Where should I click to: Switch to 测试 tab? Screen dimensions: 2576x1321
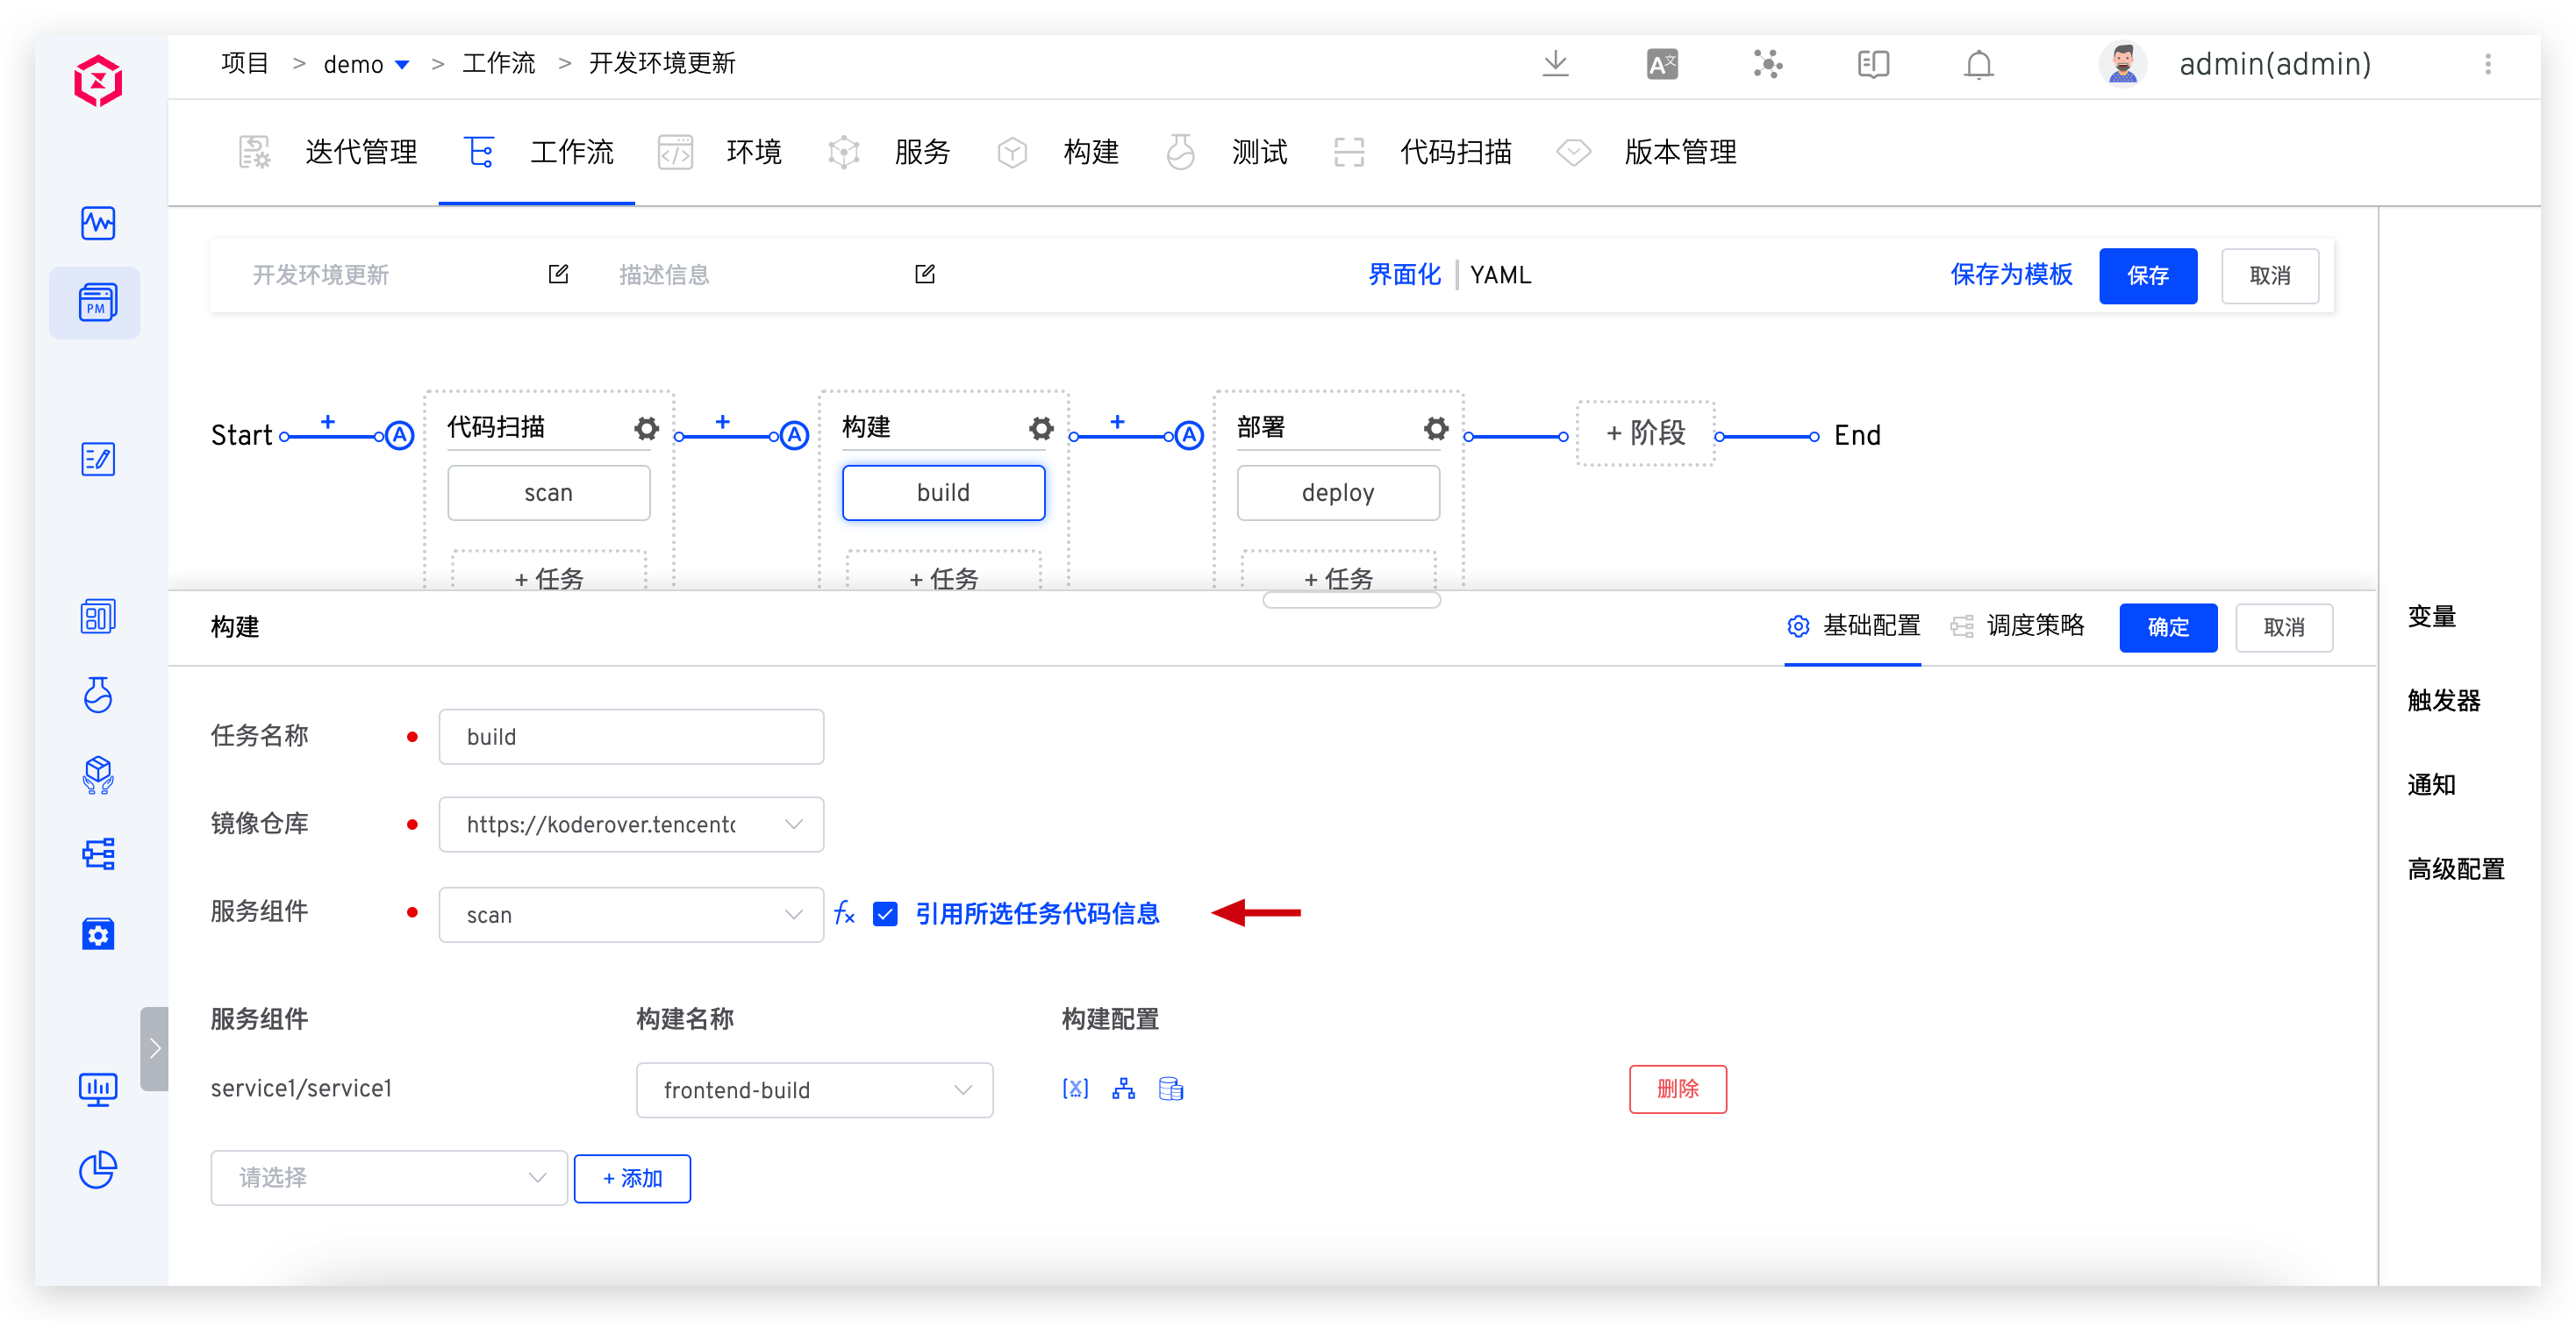1227,152
